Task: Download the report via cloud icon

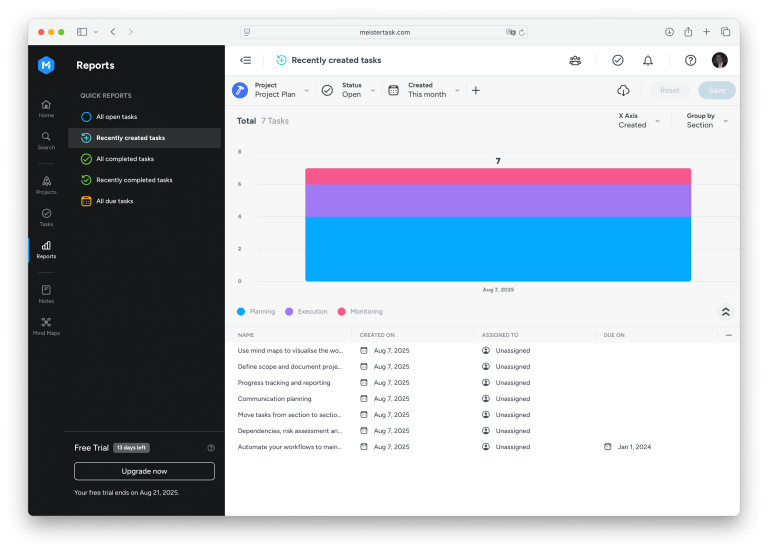Action: tap(623, 90)
